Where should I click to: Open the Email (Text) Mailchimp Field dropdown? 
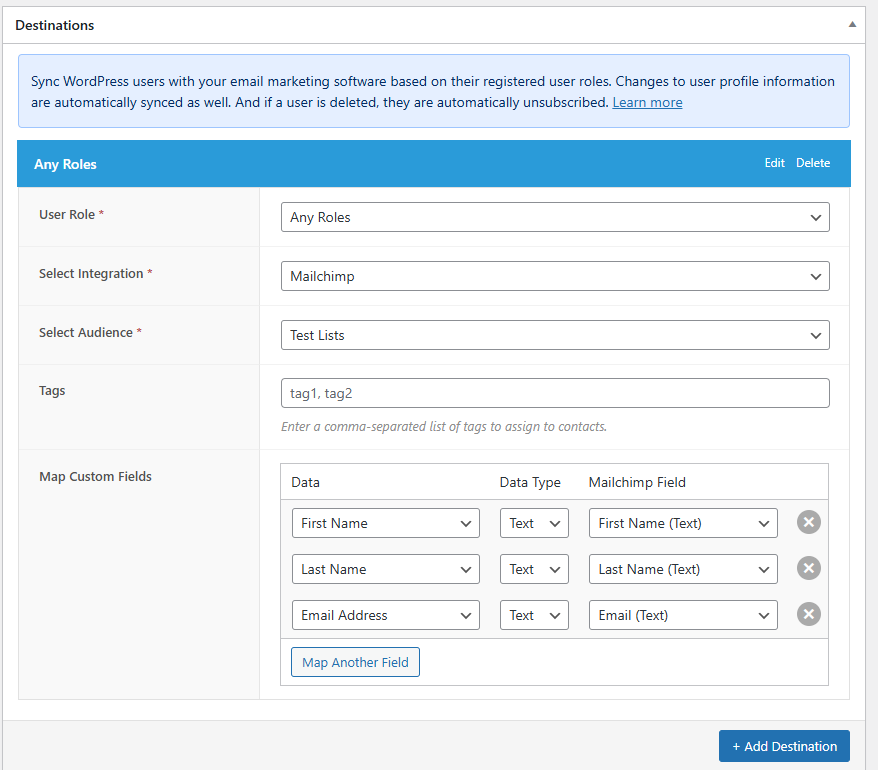pos(683,614)
